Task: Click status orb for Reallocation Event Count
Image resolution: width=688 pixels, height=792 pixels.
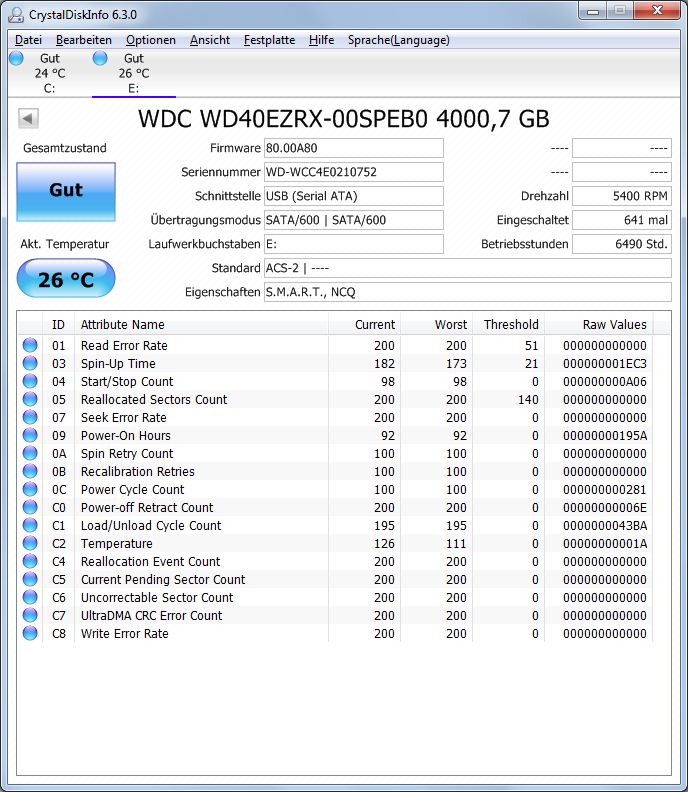Action: (30, 561)
